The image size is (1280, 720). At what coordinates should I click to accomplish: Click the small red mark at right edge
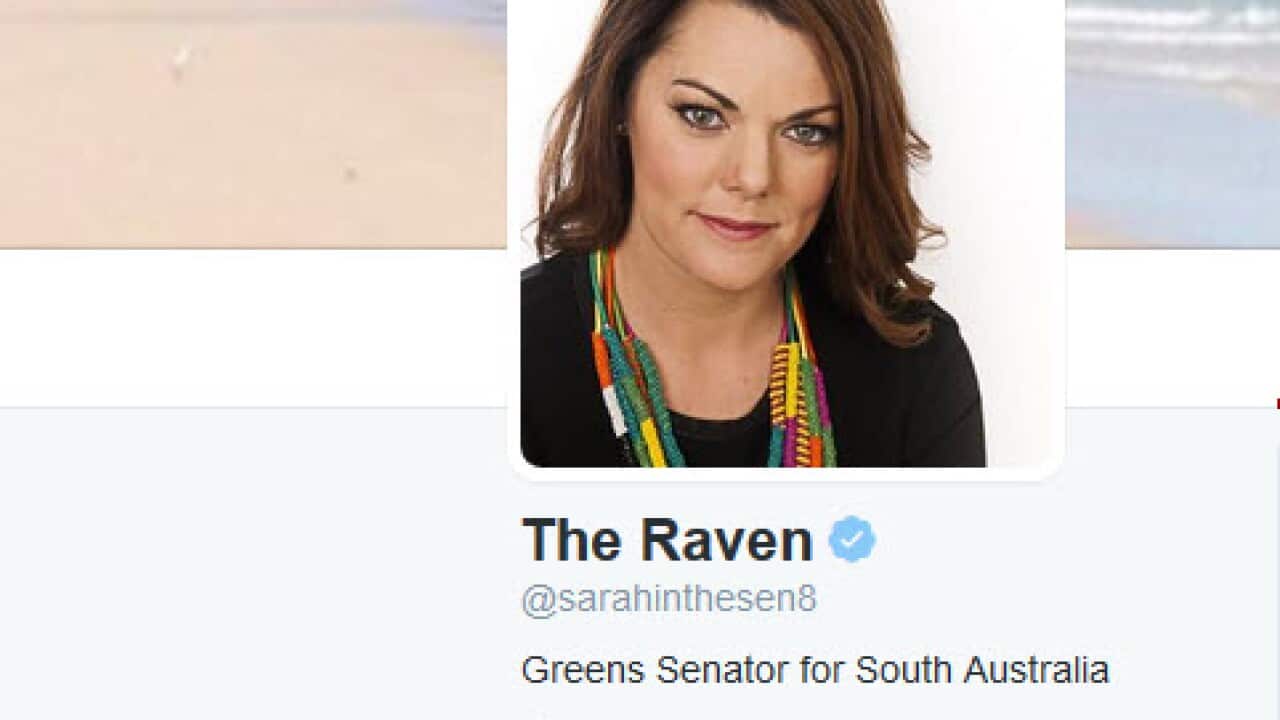click(x=1277, y=404)
